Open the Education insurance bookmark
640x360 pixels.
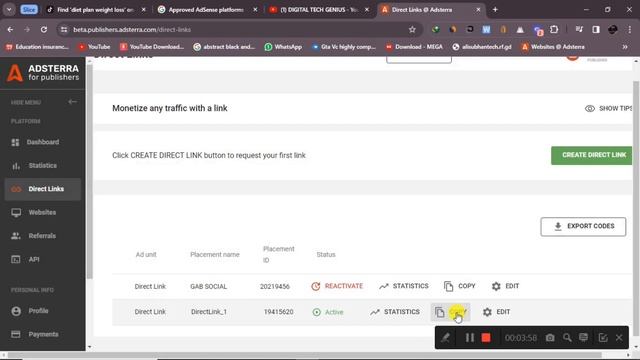pyautogui.click(x=37, y=47)
